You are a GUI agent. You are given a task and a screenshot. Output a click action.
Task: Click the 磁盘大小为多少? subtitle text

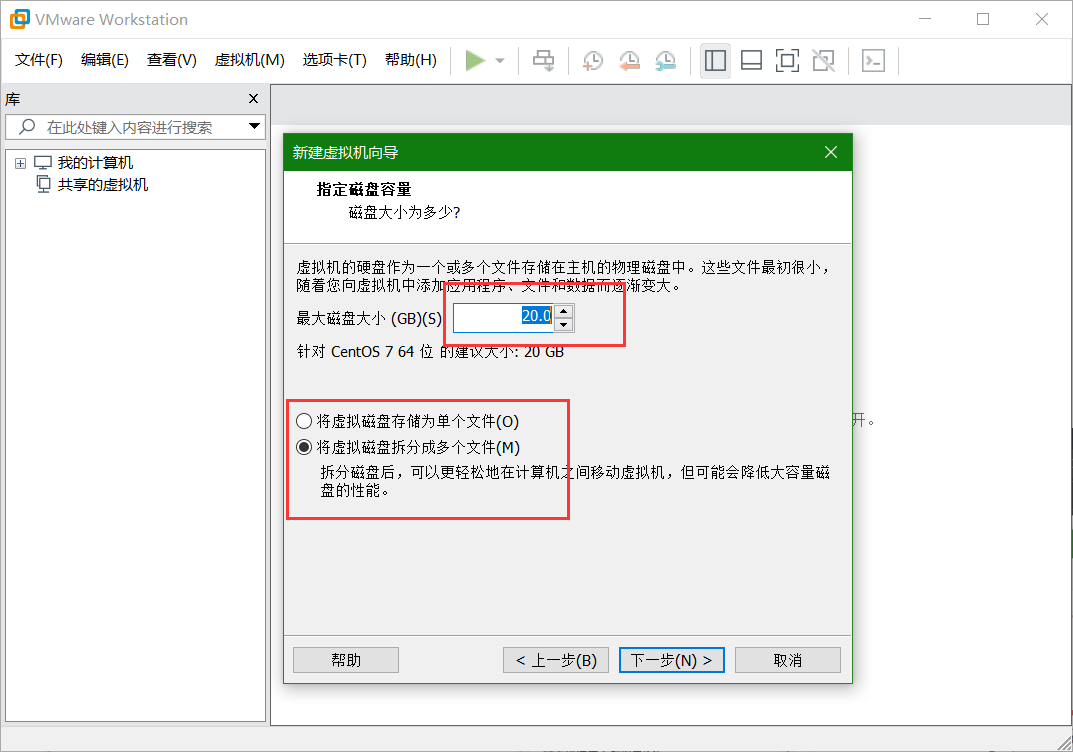tap(404, 213)
